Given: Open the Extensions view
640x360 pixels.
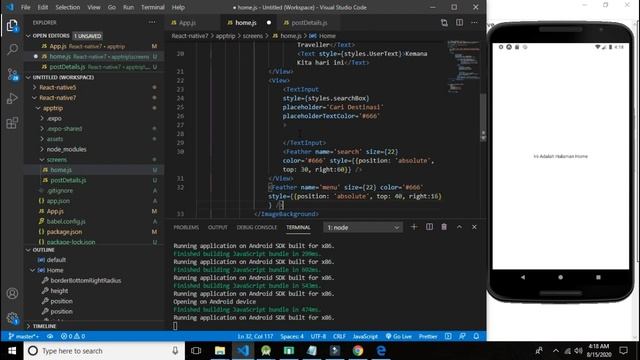Looking at the screenshot, I should (x=12, y=123).
